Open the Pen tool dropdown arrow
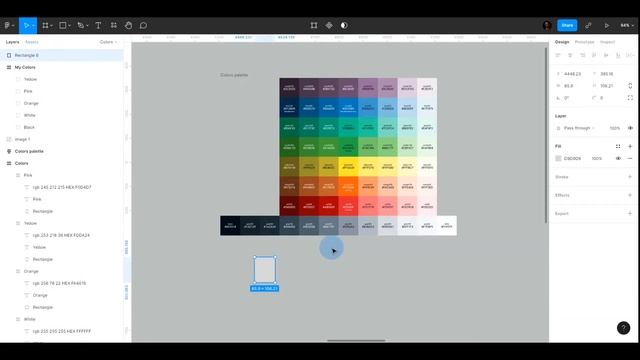This screenshot has height=360, width=640. [x=87, y=26]
